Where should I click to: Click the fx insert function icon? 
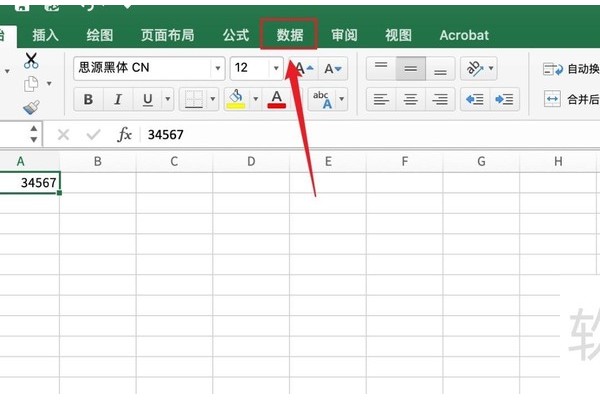click(x=124, y=135)
